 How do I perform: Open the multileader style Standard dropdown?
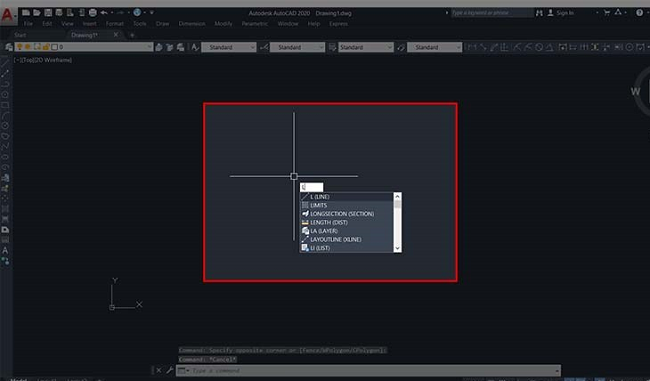[434, 47]
